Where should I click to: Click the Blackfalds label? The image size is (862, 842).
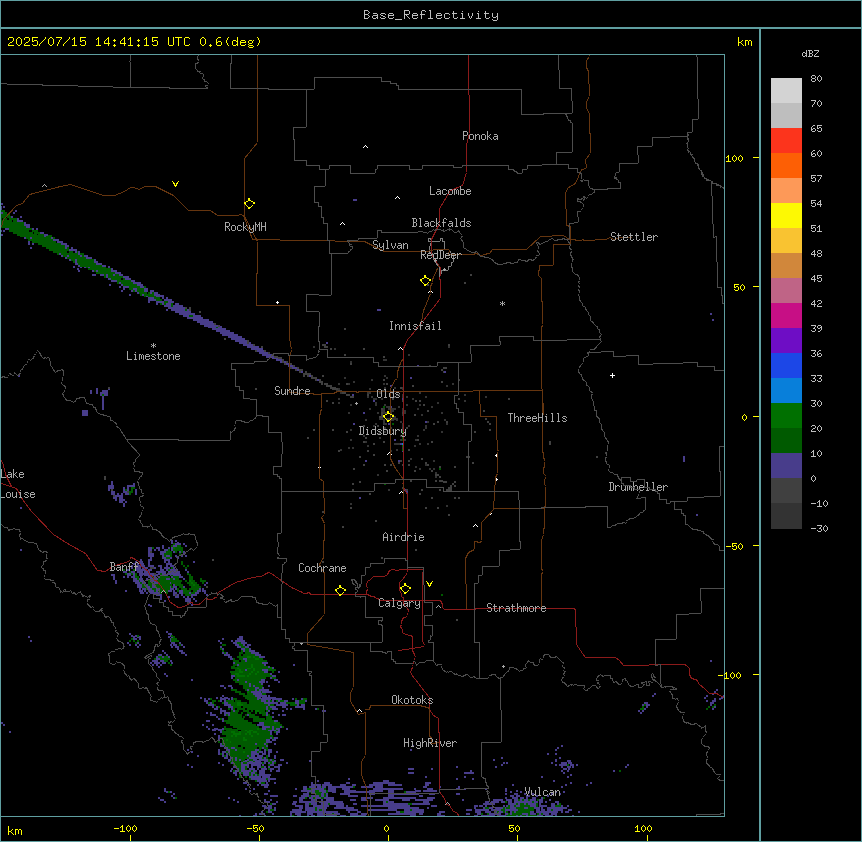click(x=441, y=223)
